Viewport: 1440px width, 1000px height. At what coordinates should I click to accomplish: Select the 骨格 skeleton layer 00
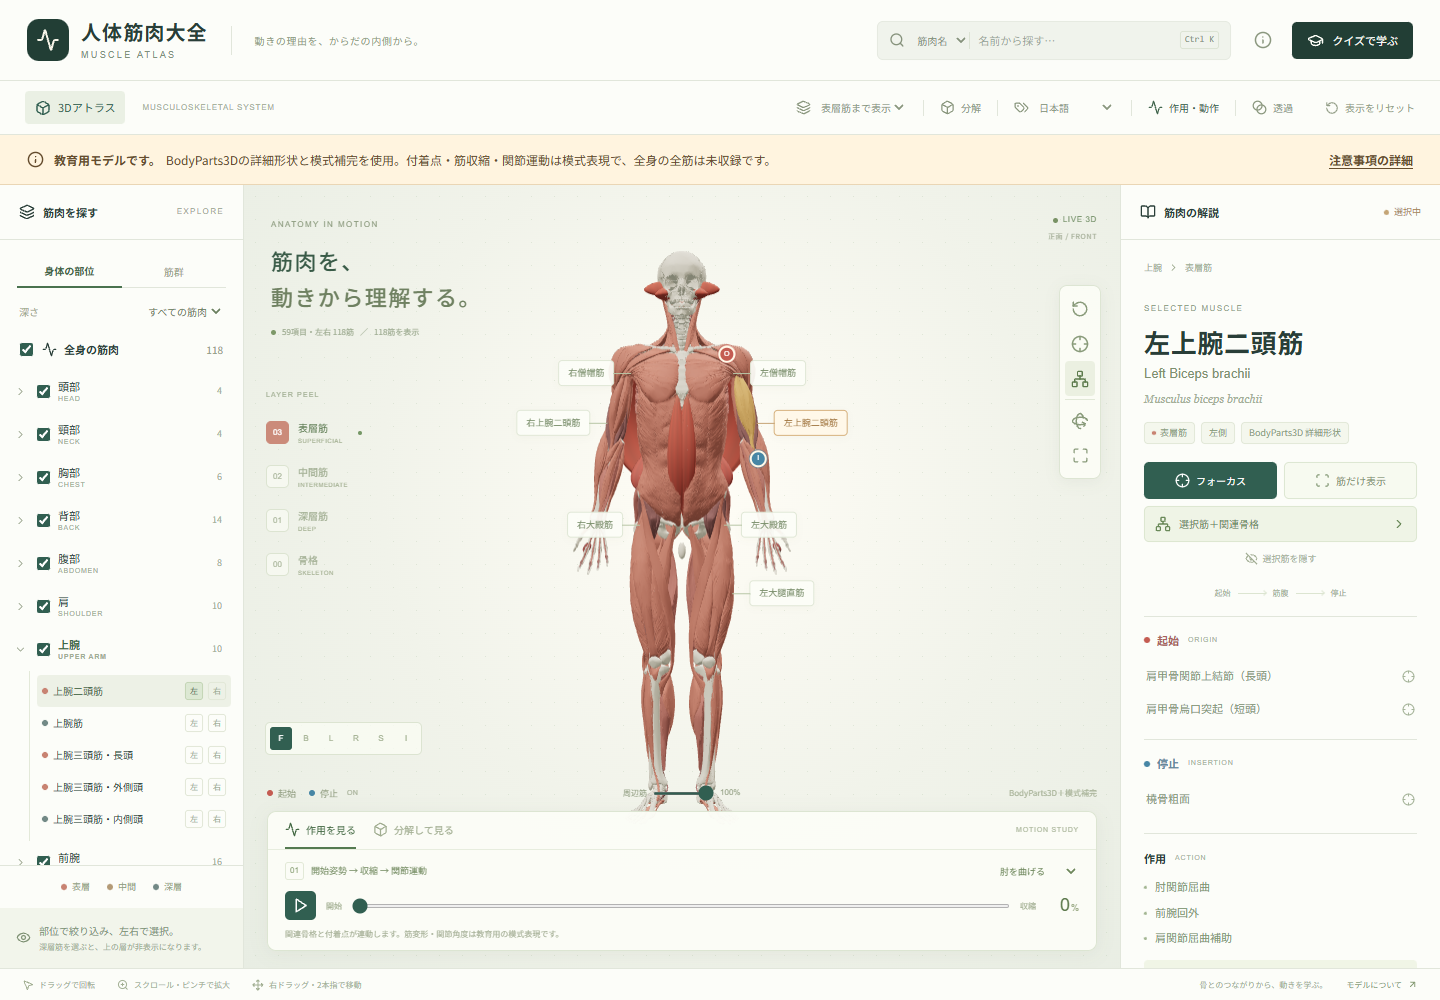click(300, 564)
